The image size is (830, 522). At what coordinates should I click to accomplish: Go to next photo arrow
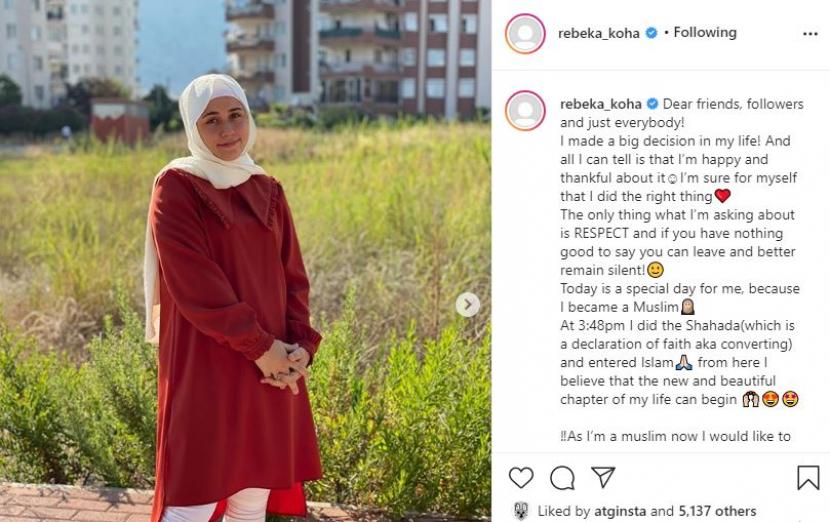point(468,304)
